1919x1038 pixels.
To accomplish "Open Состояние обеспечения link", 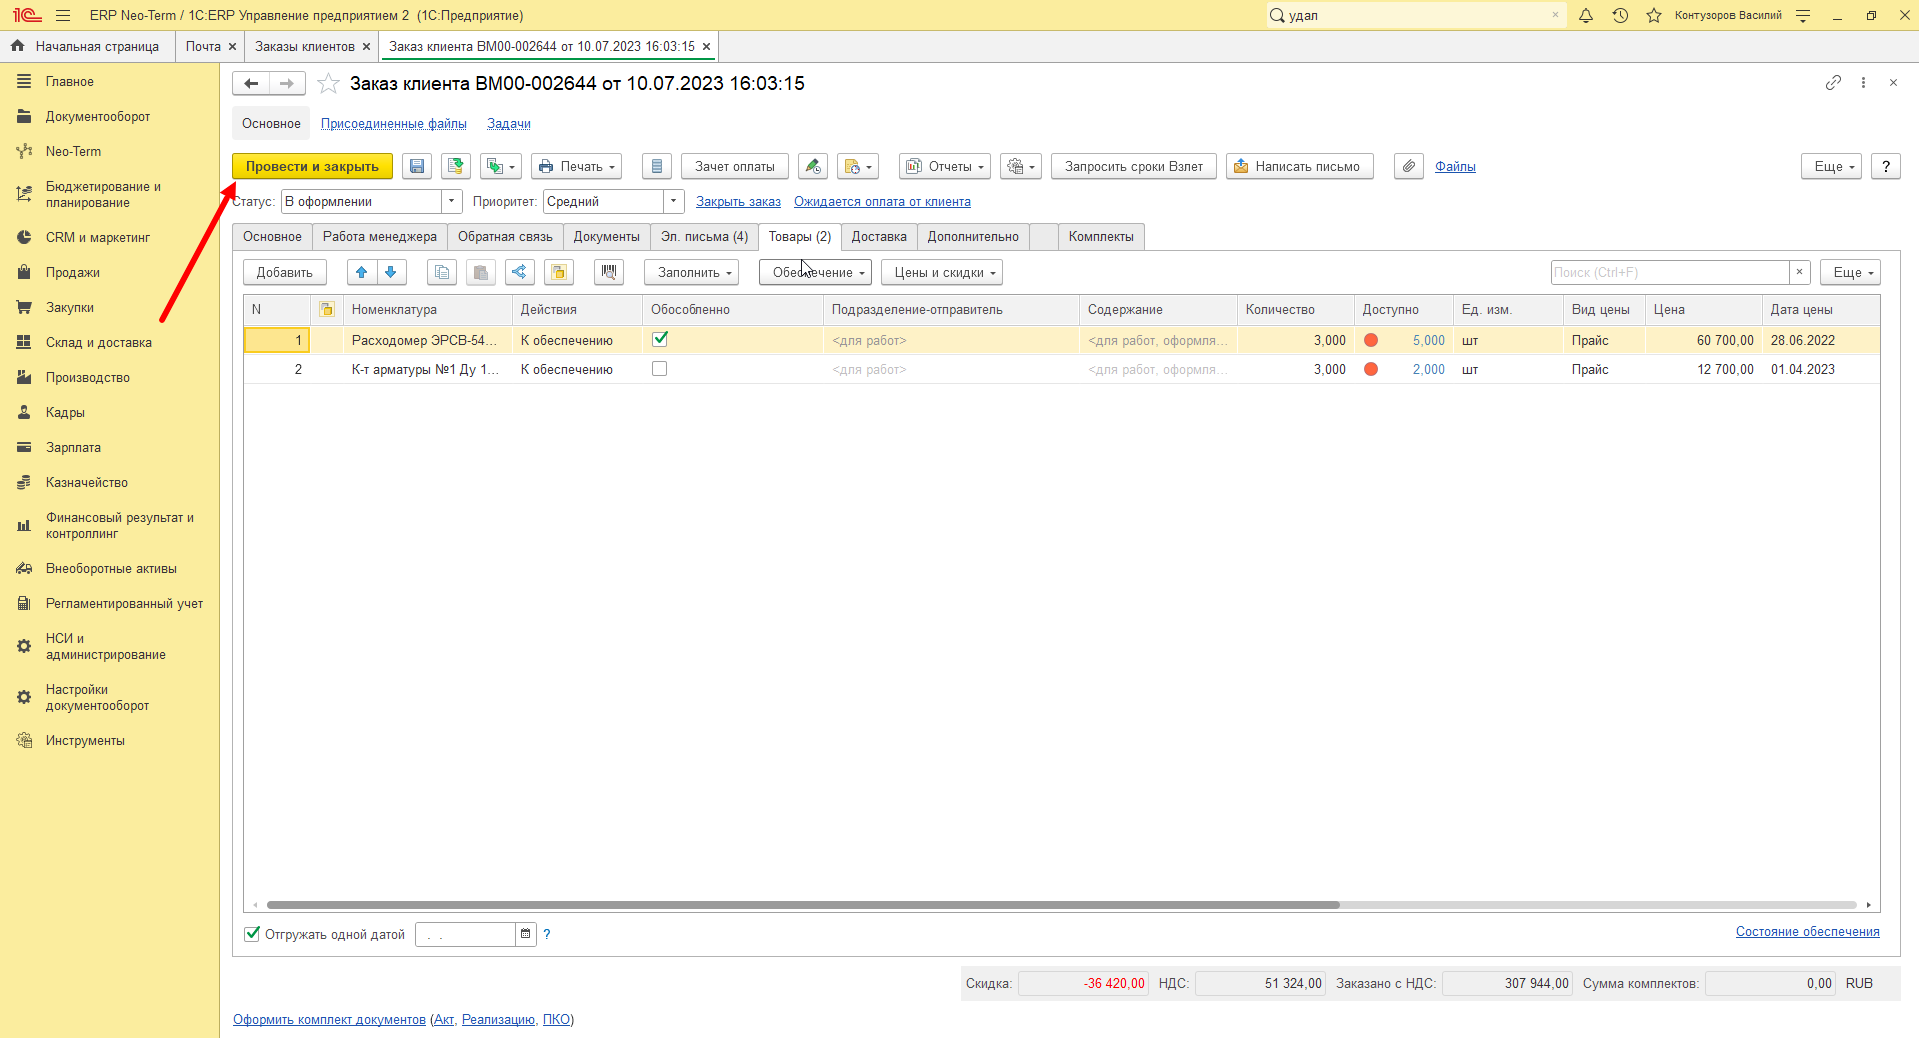I will pos(1807,932).
